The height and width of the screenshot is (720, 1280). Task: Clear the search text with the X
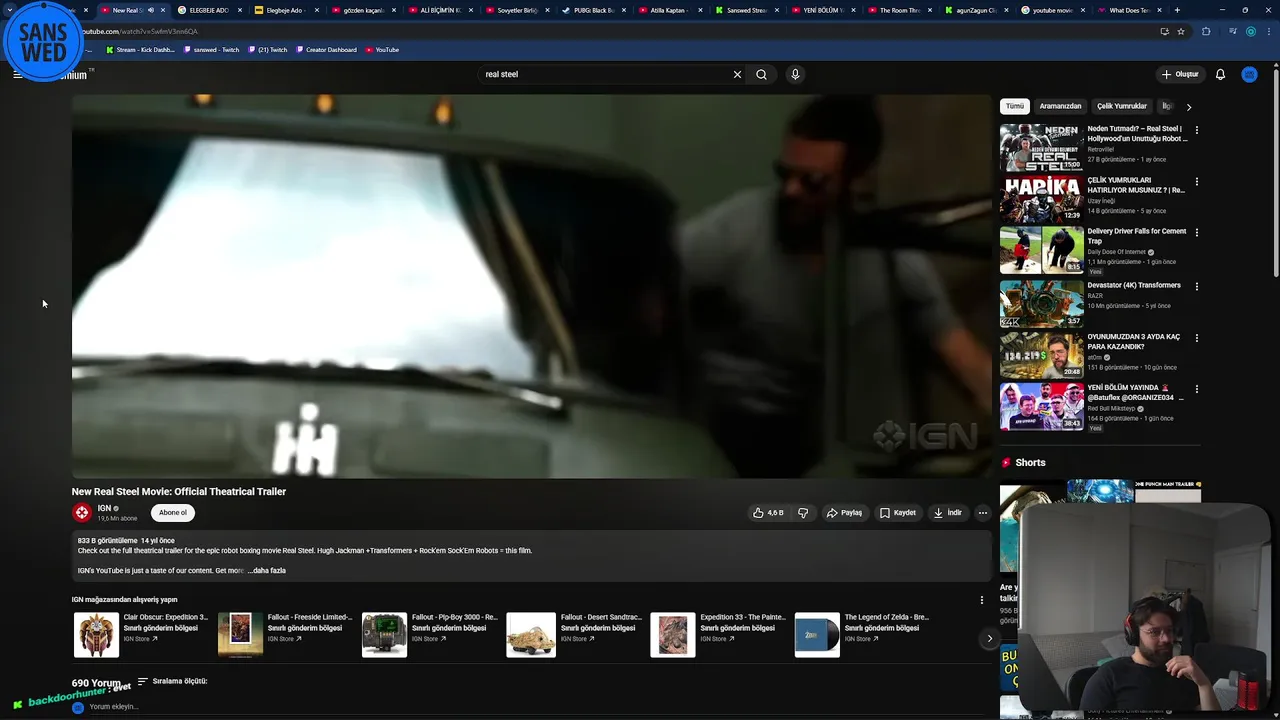[737, 74]
